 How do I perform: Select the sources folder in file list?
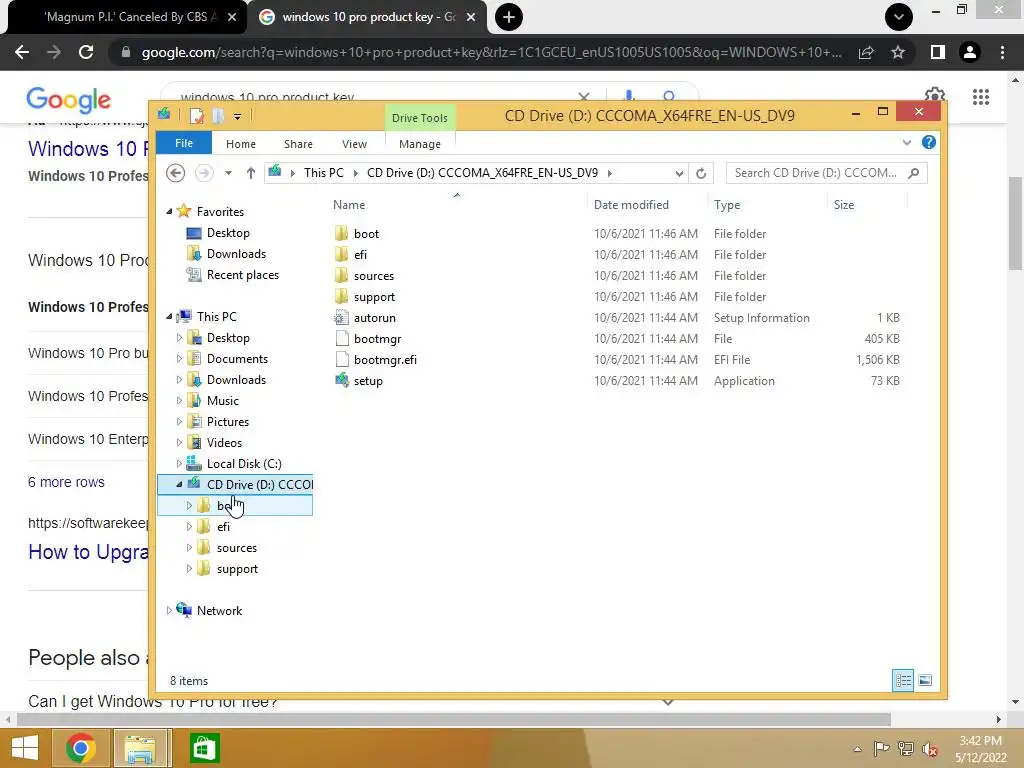point(374,276)
